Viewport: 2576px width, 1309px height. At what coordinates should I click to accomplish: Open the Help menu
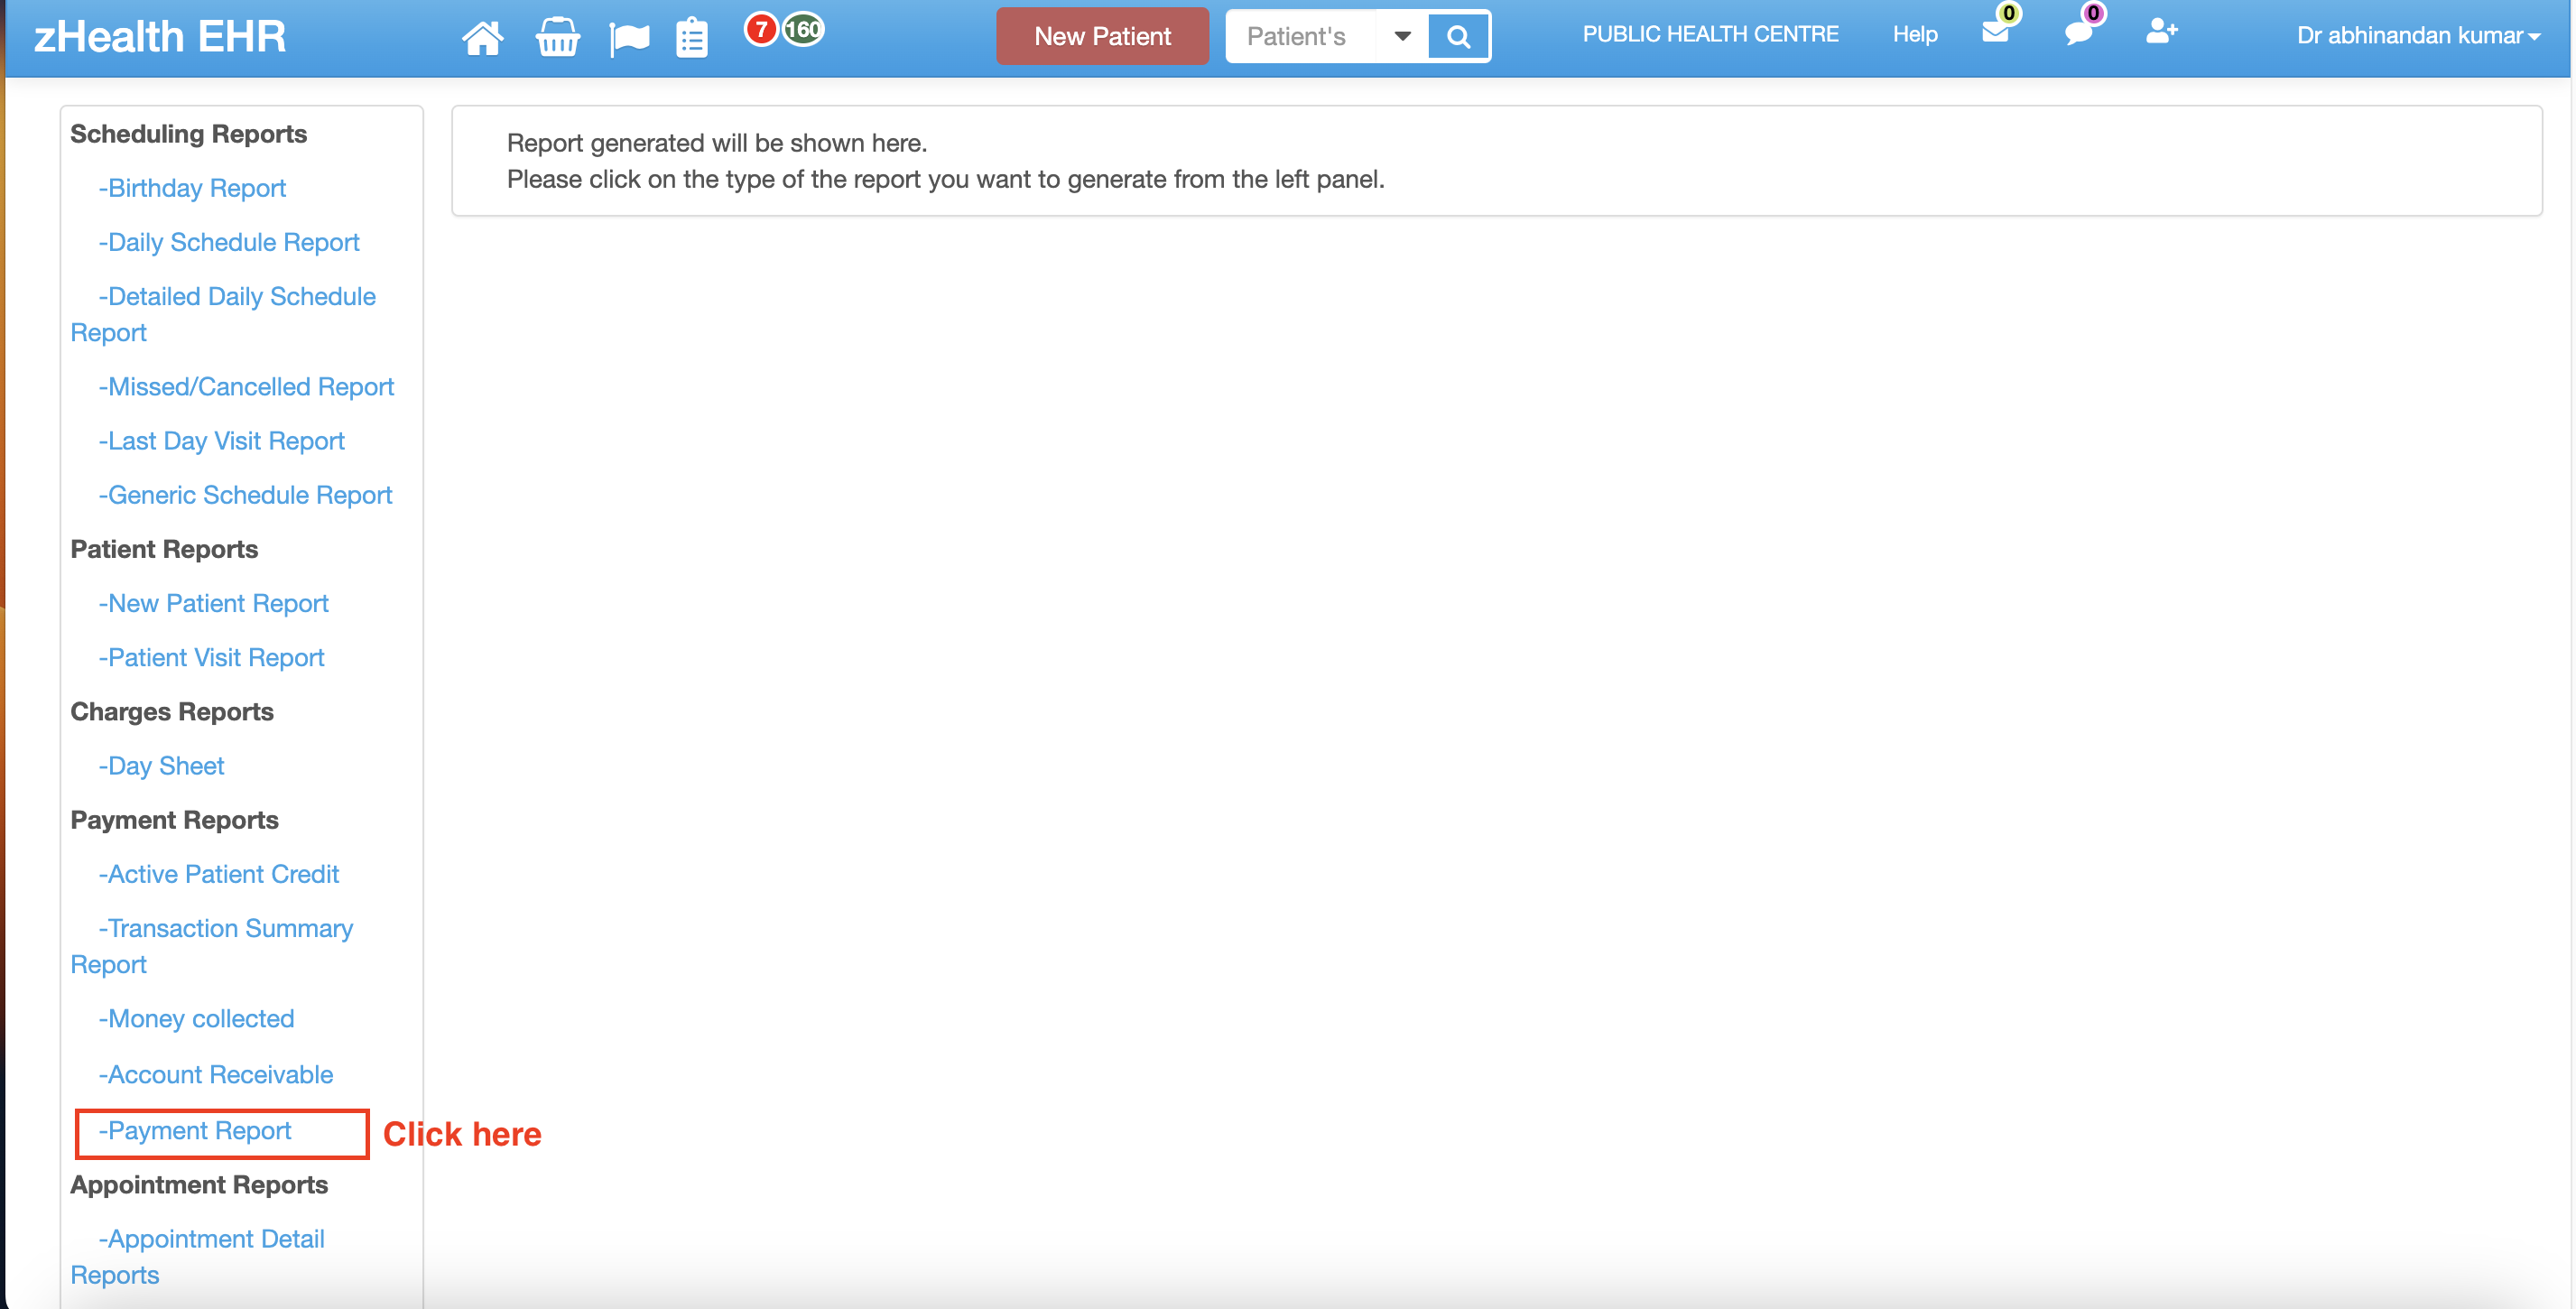coord(1915,34)
